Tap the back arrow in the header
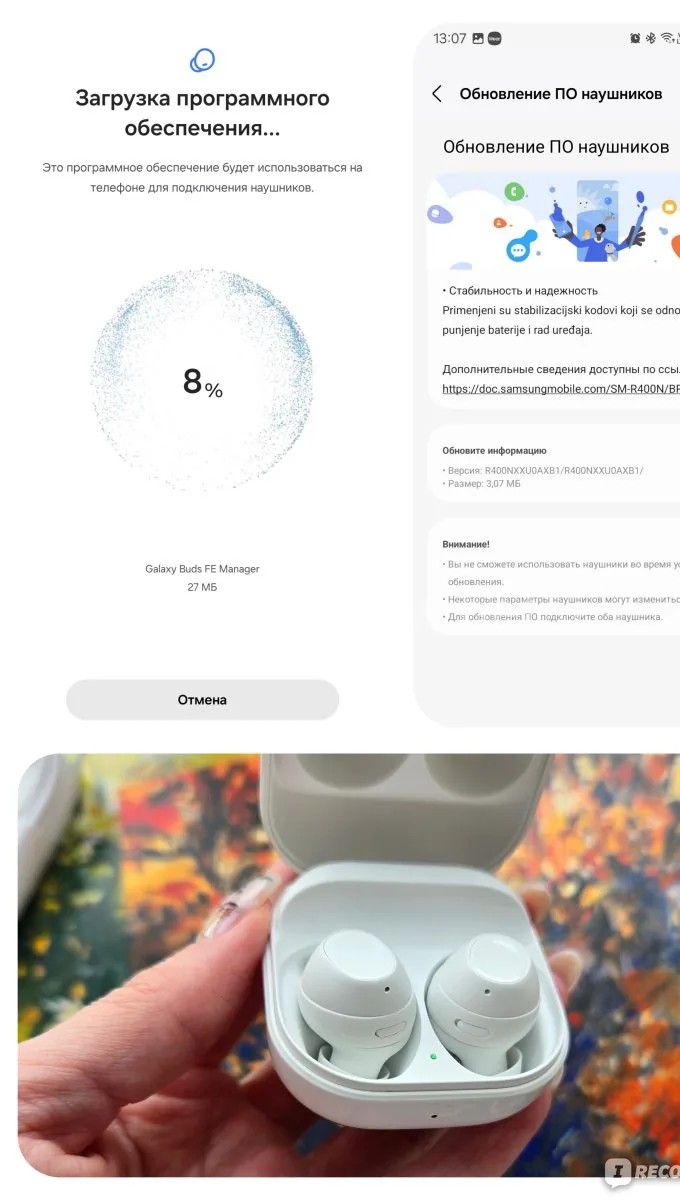This screenshot has height=1200, width=680. pyautogui.click(x=437, y=93)
